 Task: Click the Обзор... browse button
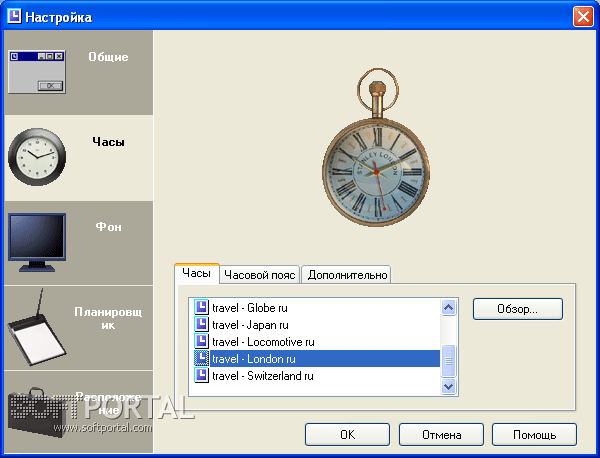pos(518,309)
